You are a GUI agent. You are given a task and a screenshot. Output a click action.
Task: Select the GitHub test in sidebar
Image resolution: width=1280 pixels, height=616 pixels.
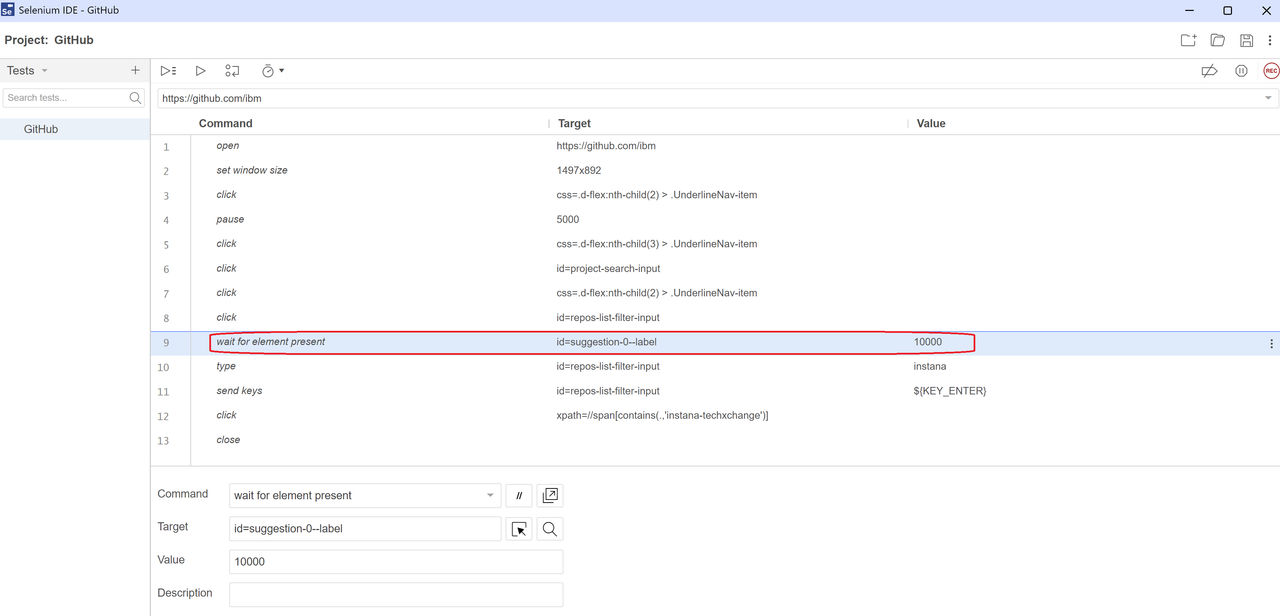(x=75, y=129)
